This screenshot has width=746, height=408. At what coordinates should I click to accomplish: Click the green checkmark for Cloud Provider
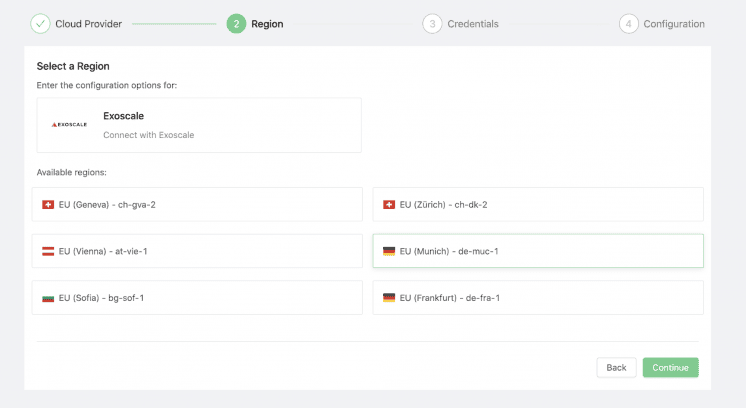pyautogui.click(x=40, y=24)
